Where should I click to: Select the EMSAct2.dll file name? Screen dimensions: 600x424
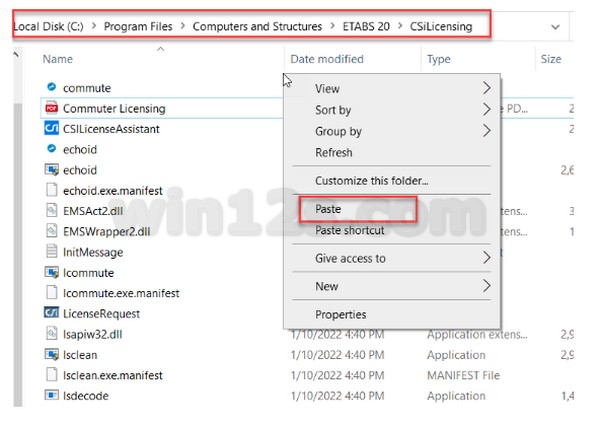93,211
